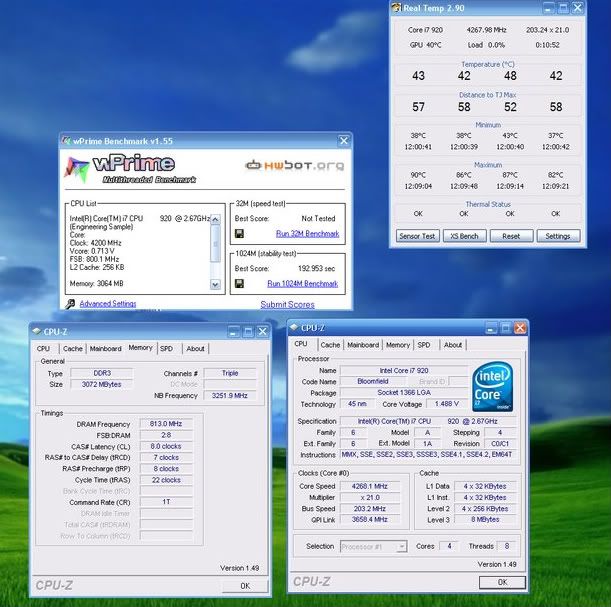Minimize the CPU-Z Memory window
The image size is (611, 607).
(x=233, y=332)
